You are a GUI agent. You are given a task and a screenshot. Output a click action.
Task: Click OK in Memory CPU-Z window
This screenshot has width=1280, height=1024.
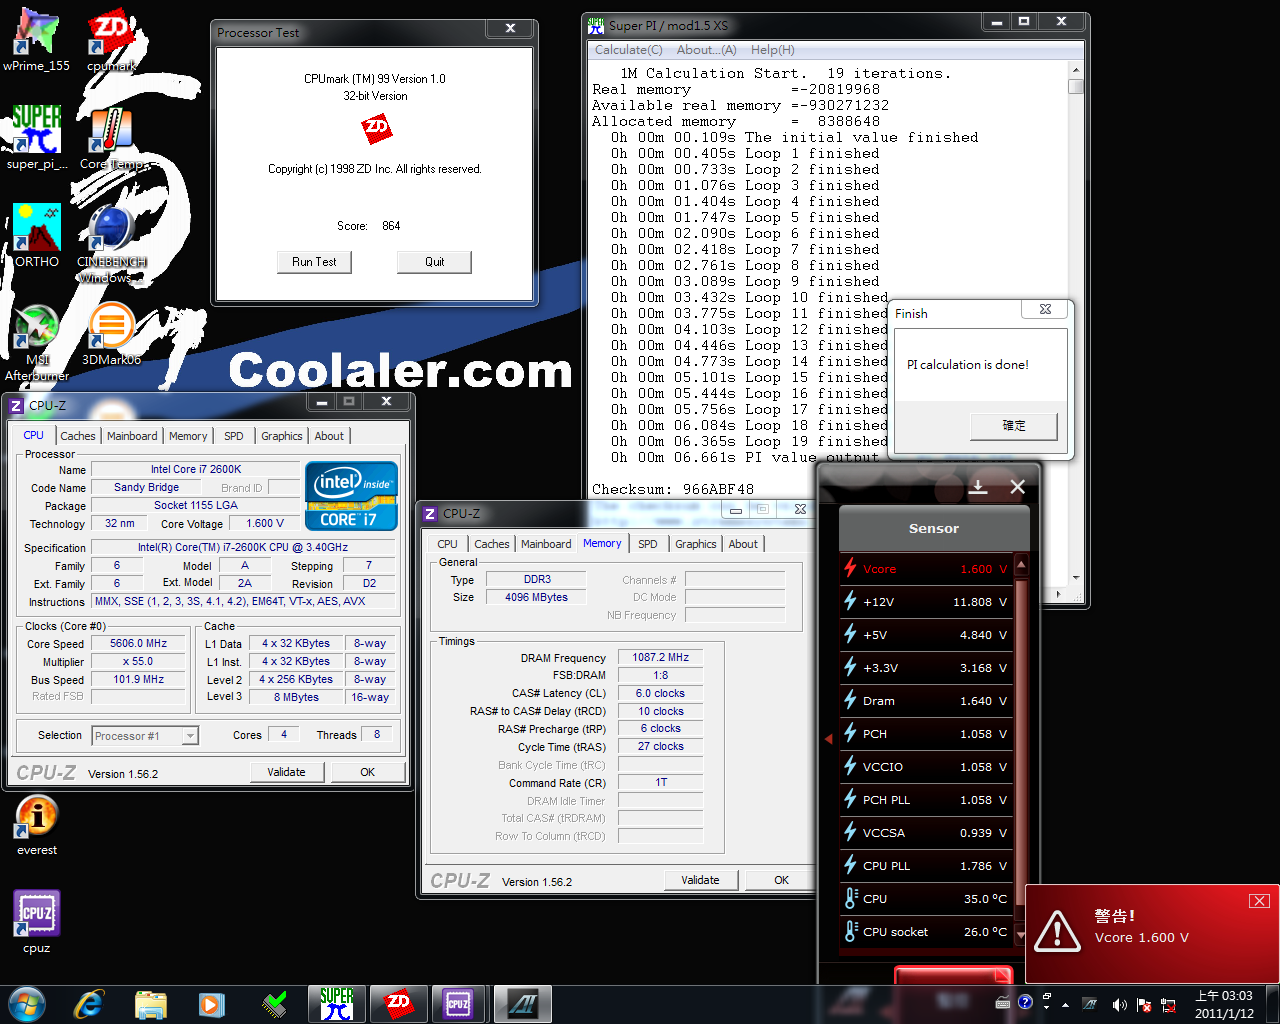pos(782,880)
